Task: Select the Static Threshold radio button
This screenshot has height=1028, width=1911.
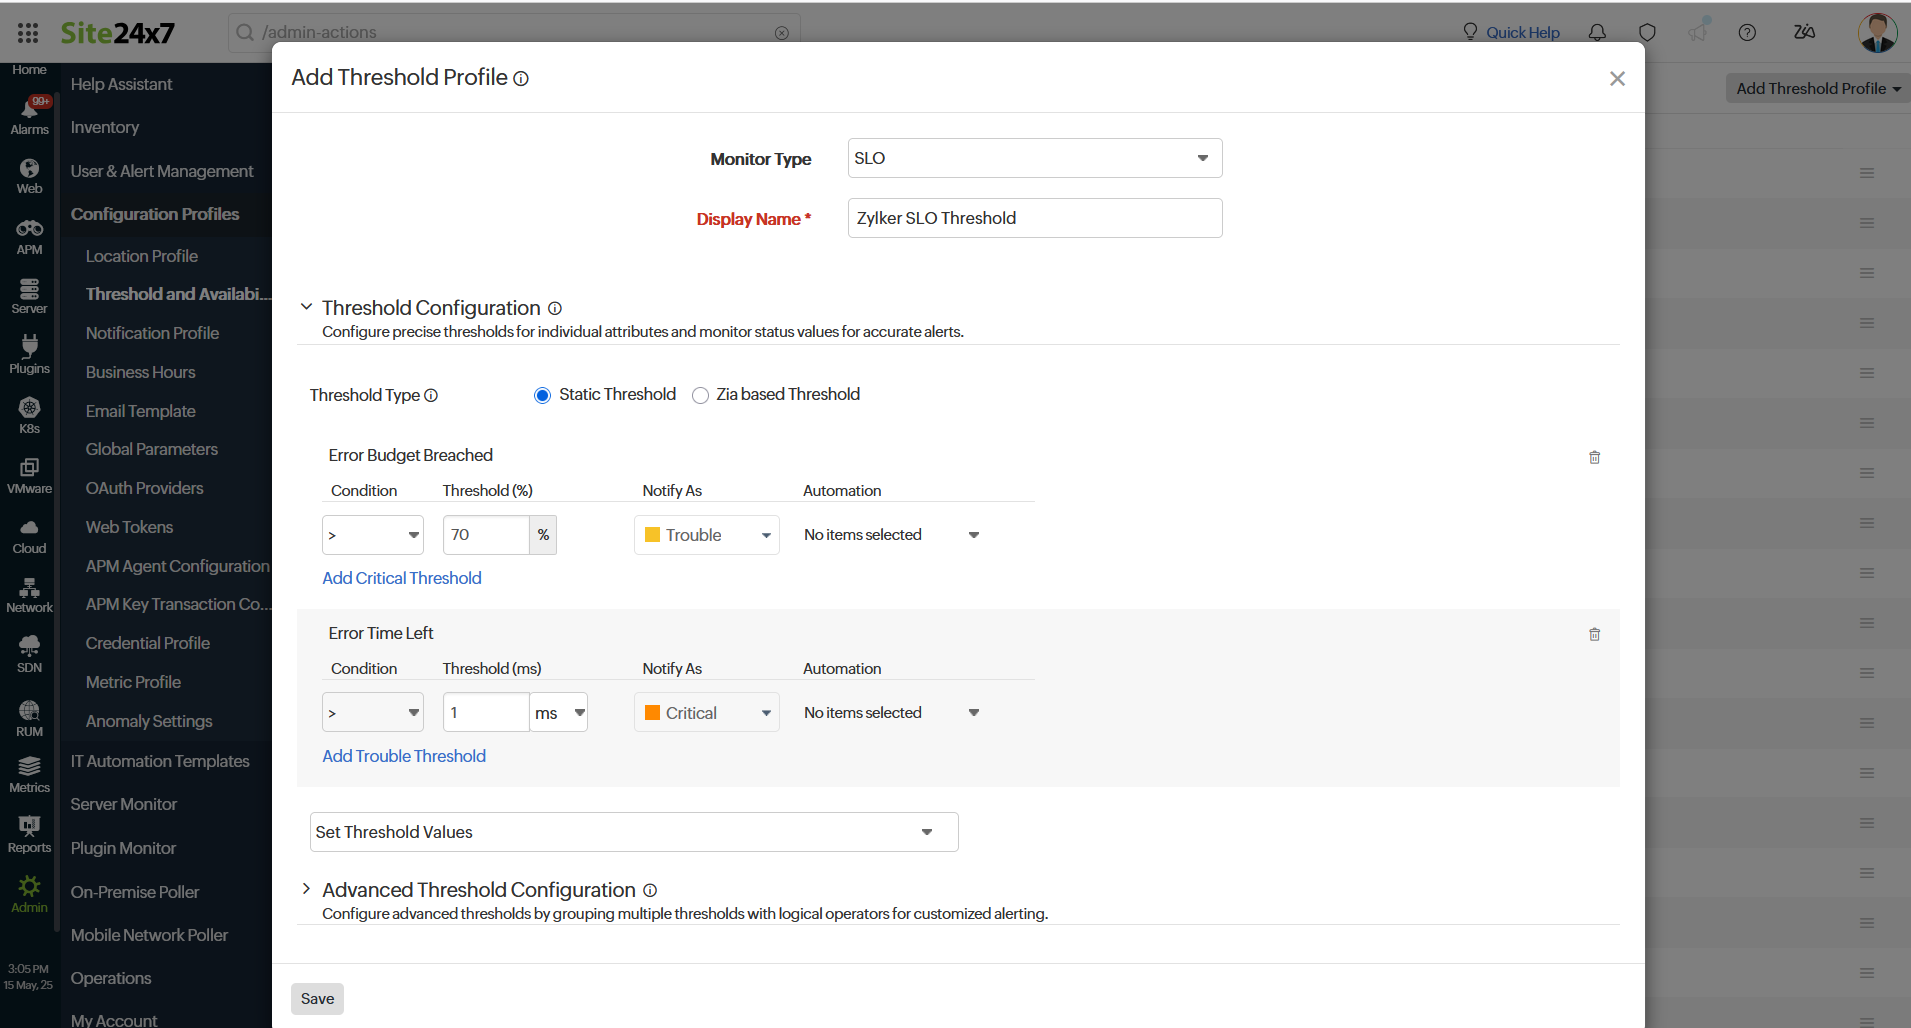Action: pos(542,395)
